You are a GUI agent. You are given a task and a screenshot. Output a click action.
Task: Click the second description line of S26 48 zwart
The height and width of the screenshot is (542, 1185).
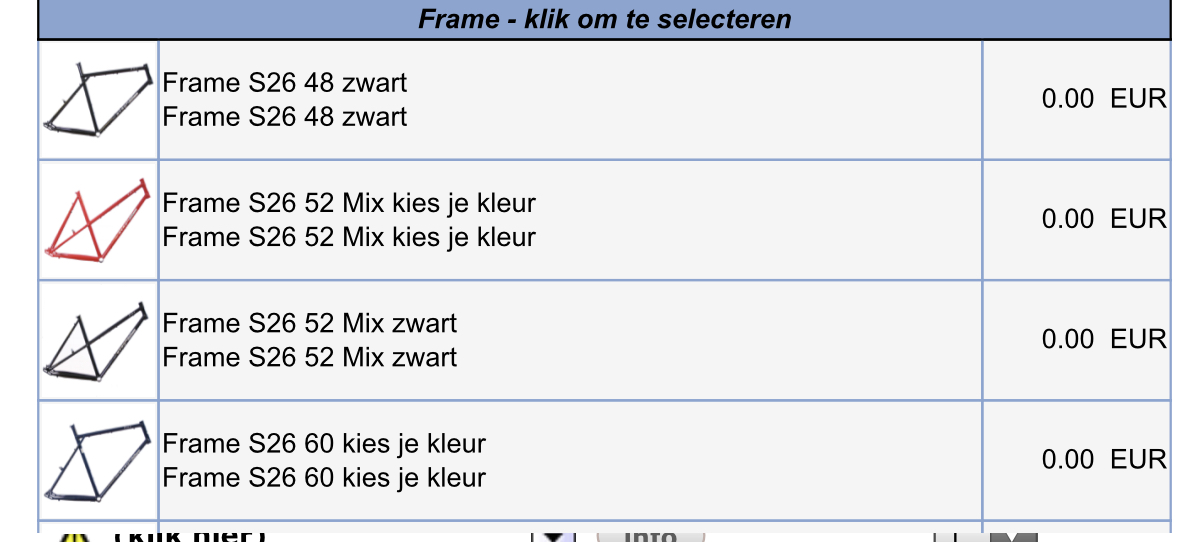(285, 117)
